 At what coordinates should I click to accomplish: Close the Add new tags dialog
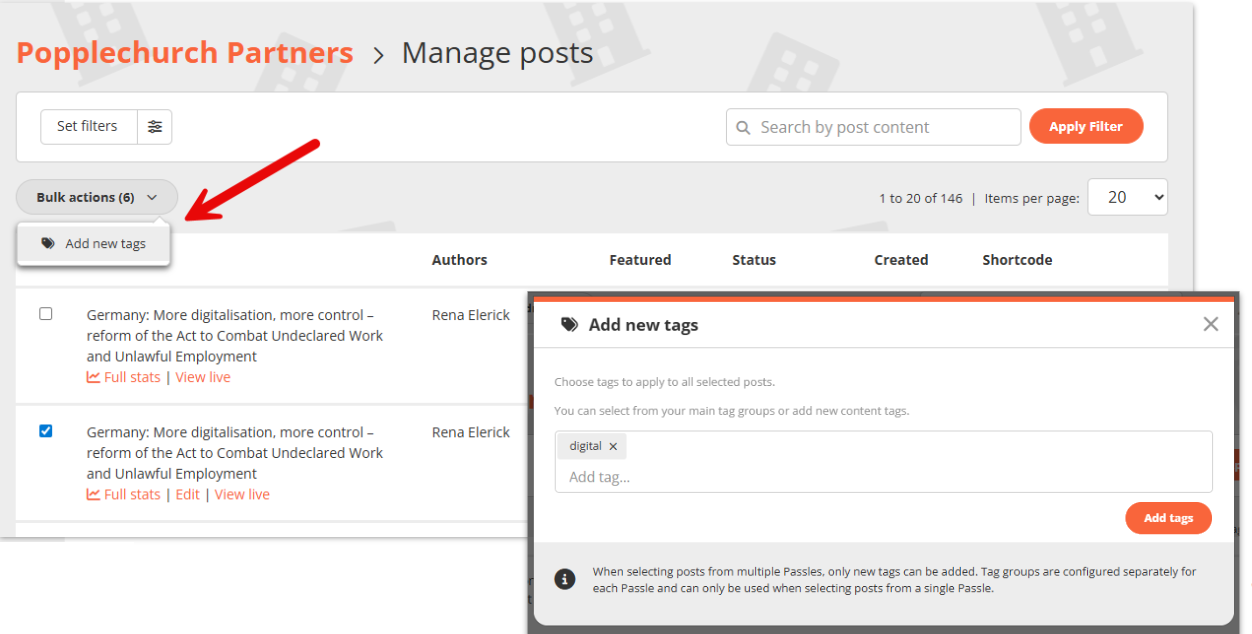pyautogui.click(x=1210, y=324)
